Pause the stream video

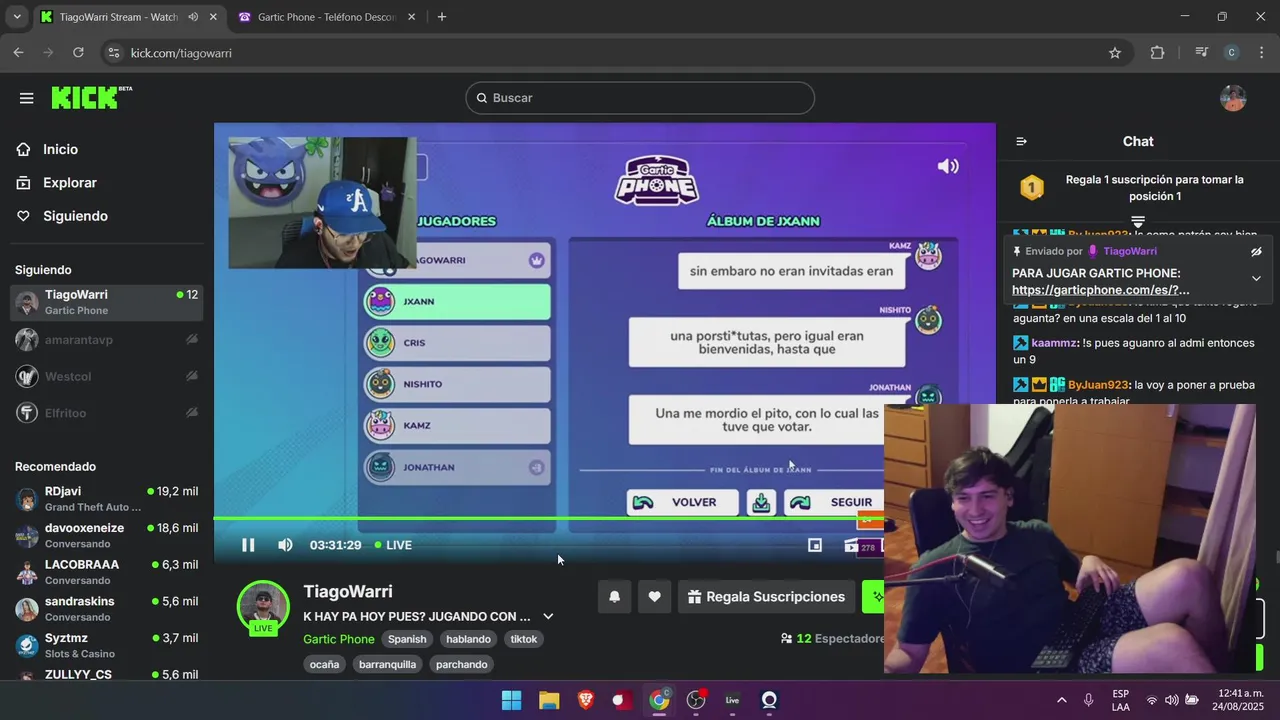(x=248, y=545)
